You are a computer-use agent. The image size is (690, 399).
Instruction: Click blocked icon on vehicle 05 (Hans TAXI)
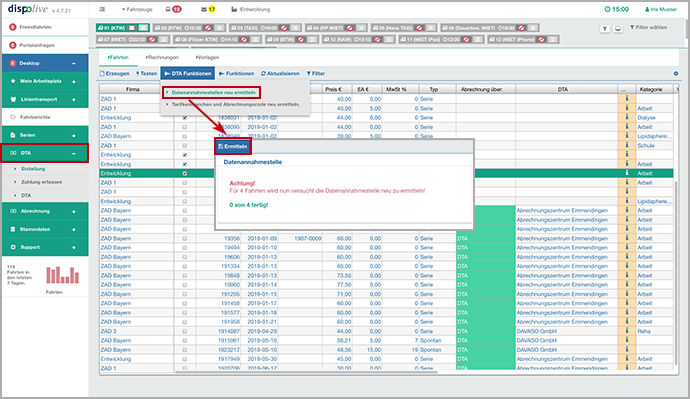(419, 28)
